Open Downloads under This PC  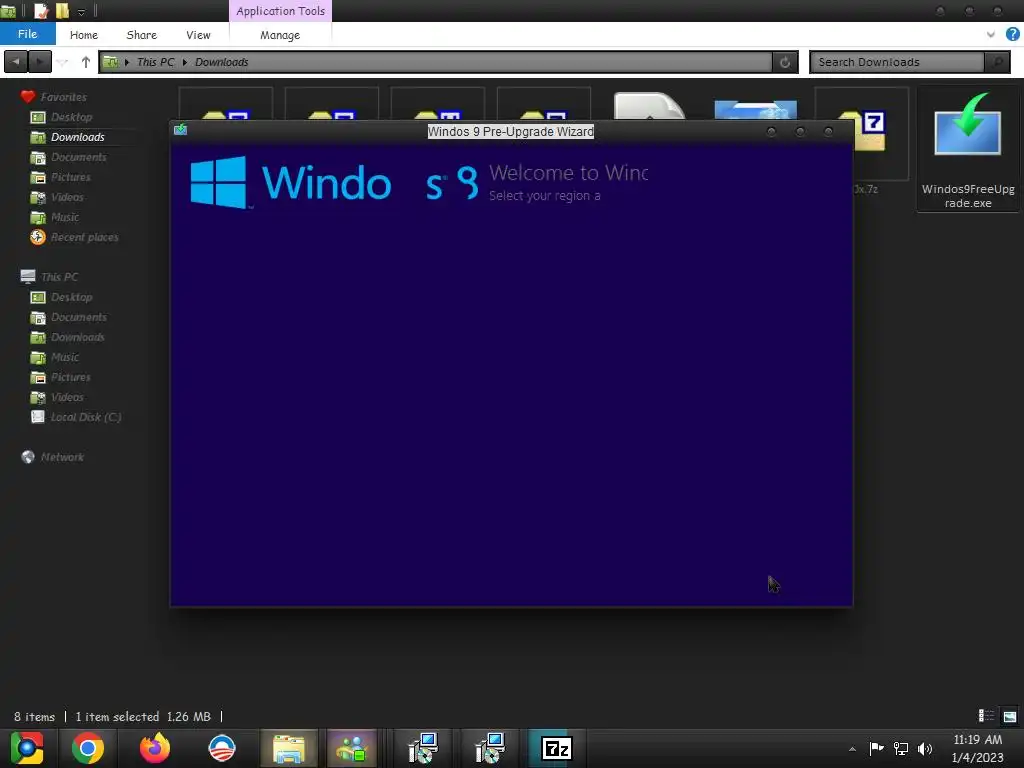(x=67, y=337)
